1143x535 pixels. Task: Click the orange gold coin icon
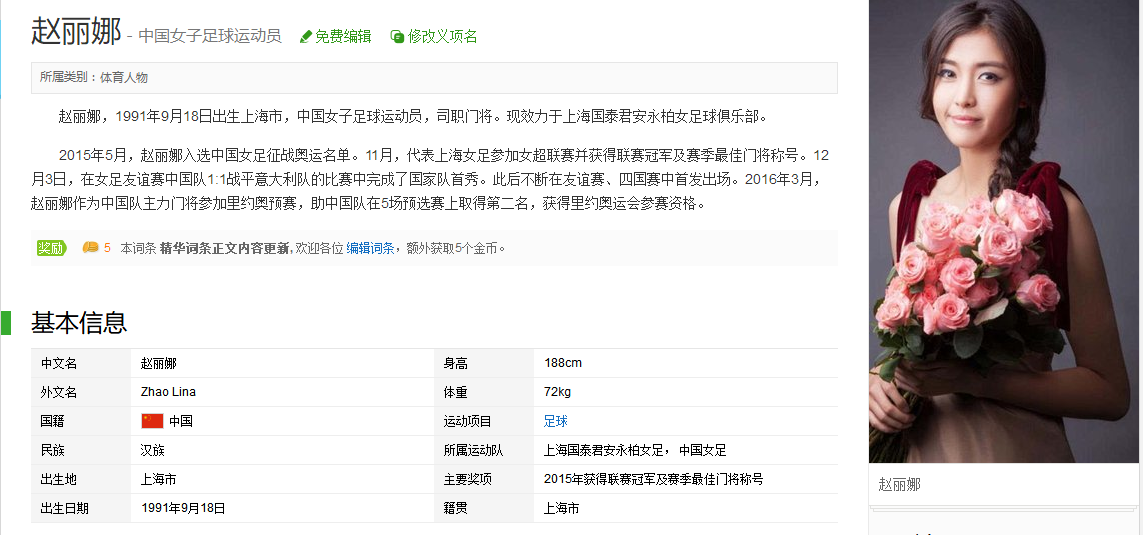tap(90, 248)
